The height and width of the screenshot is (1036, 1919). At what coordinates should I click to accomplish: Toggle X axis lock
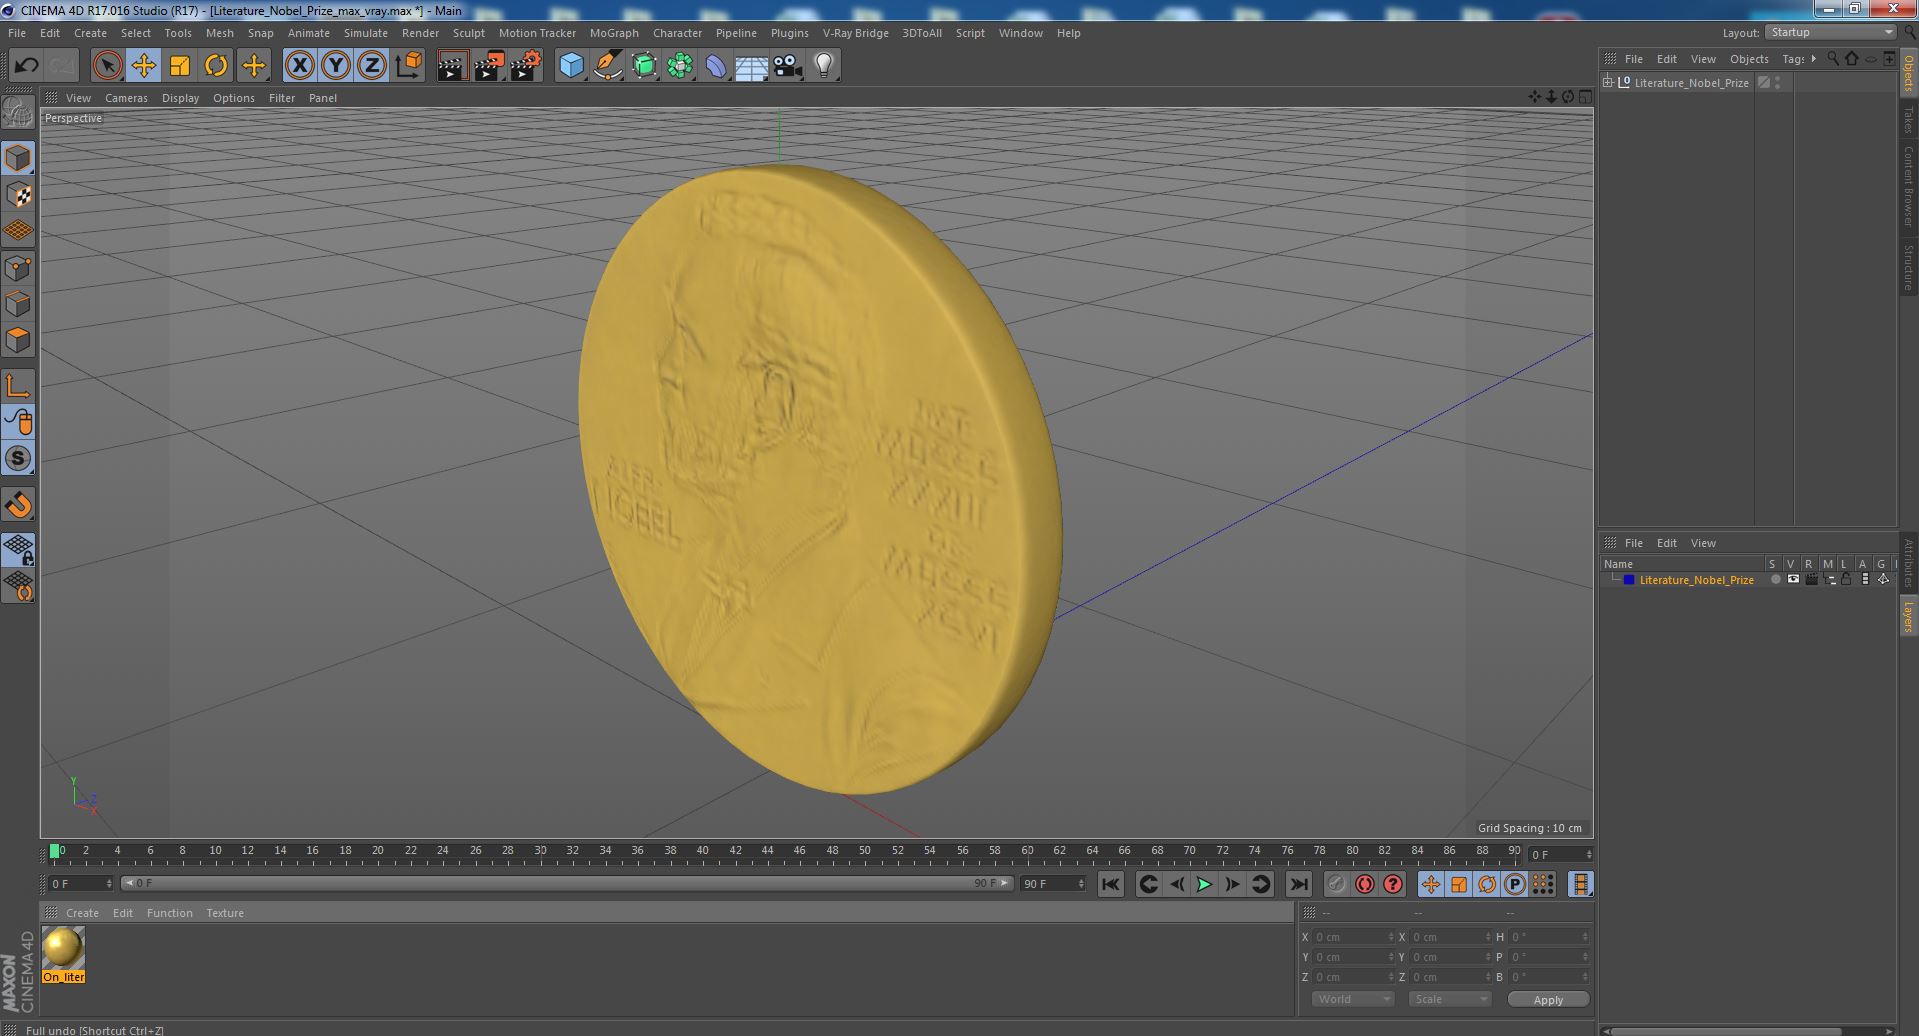[x=299, y=66]
